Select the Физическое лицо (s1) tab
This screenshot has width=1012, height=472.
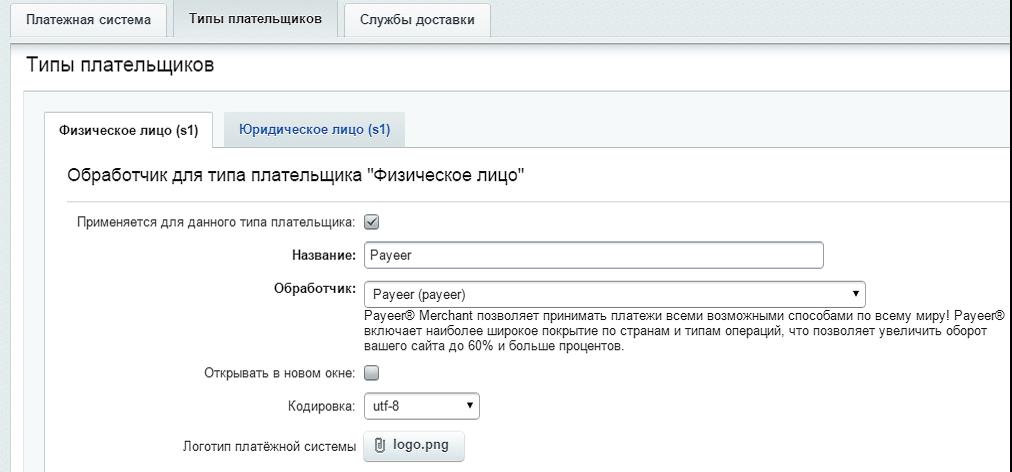[x=128, y=130]
